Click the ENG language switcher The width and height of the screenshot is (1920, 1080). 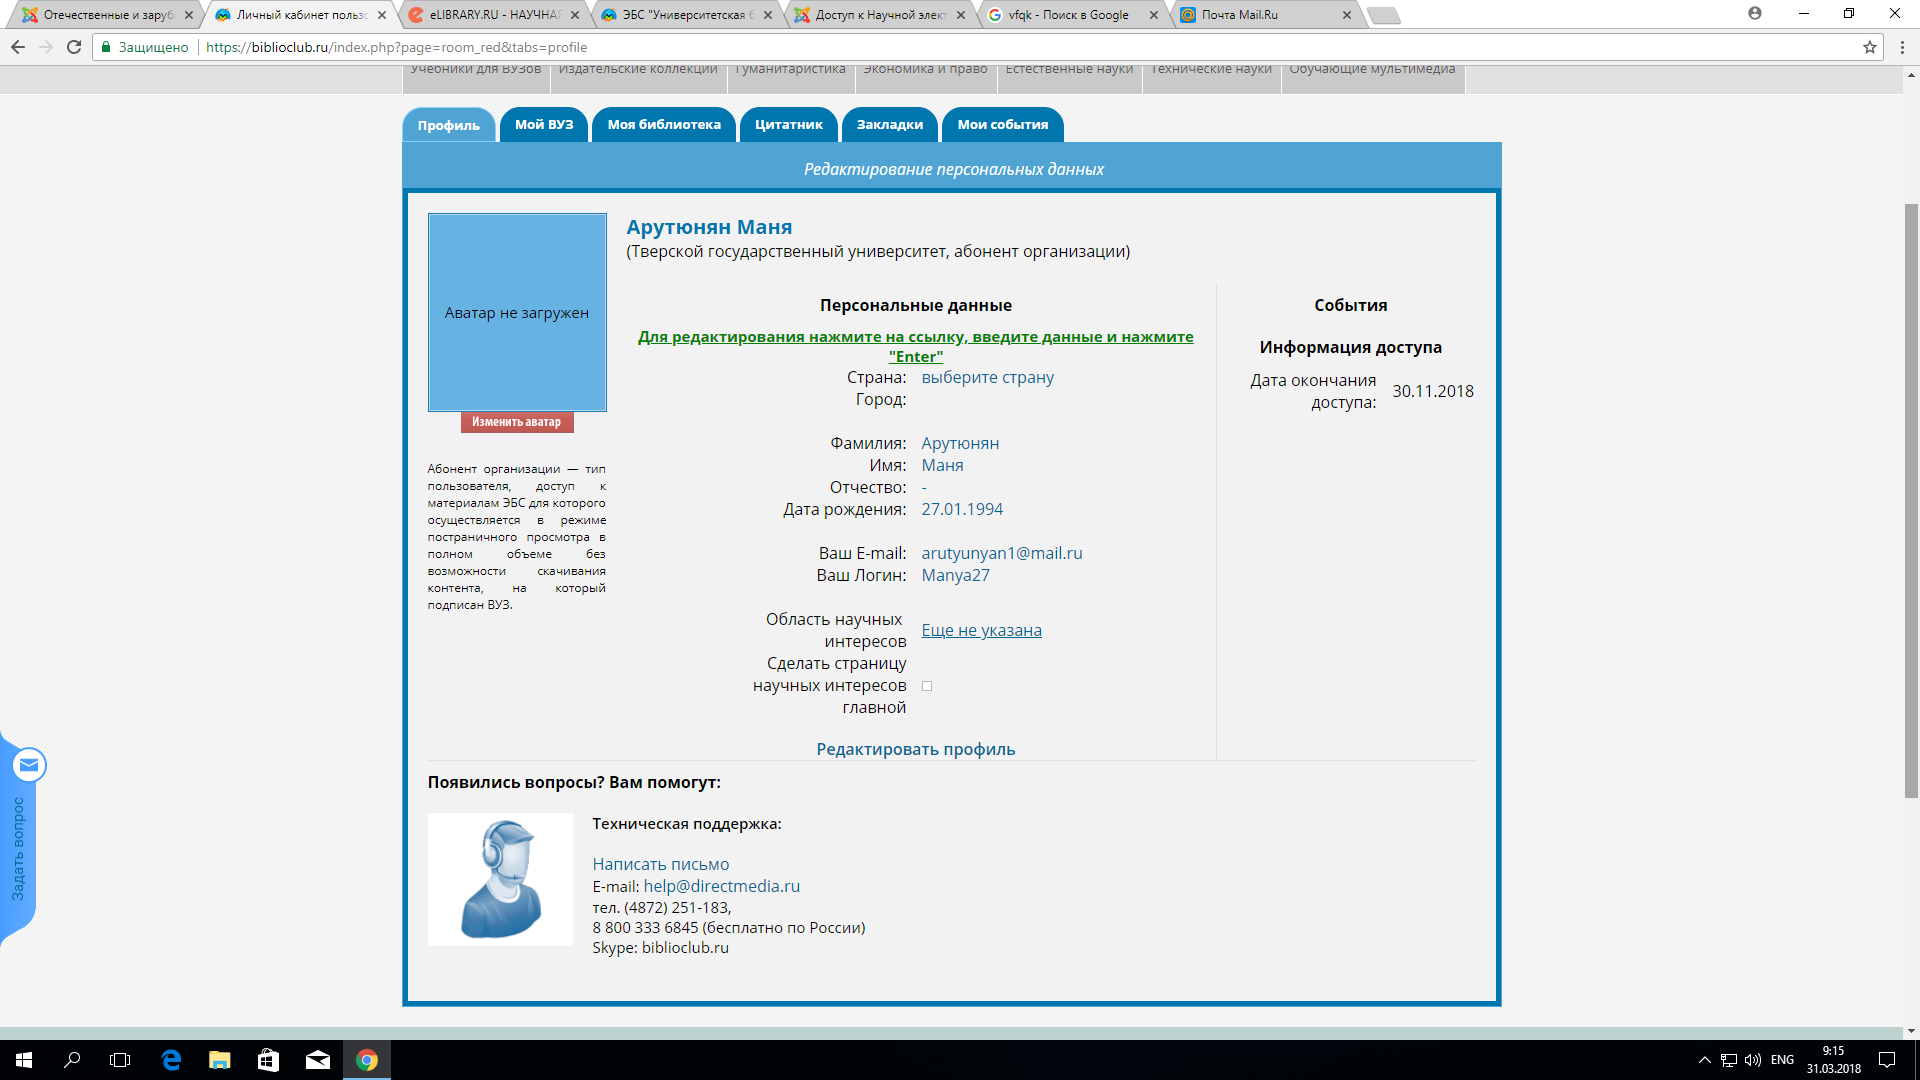(1782, 1060)
